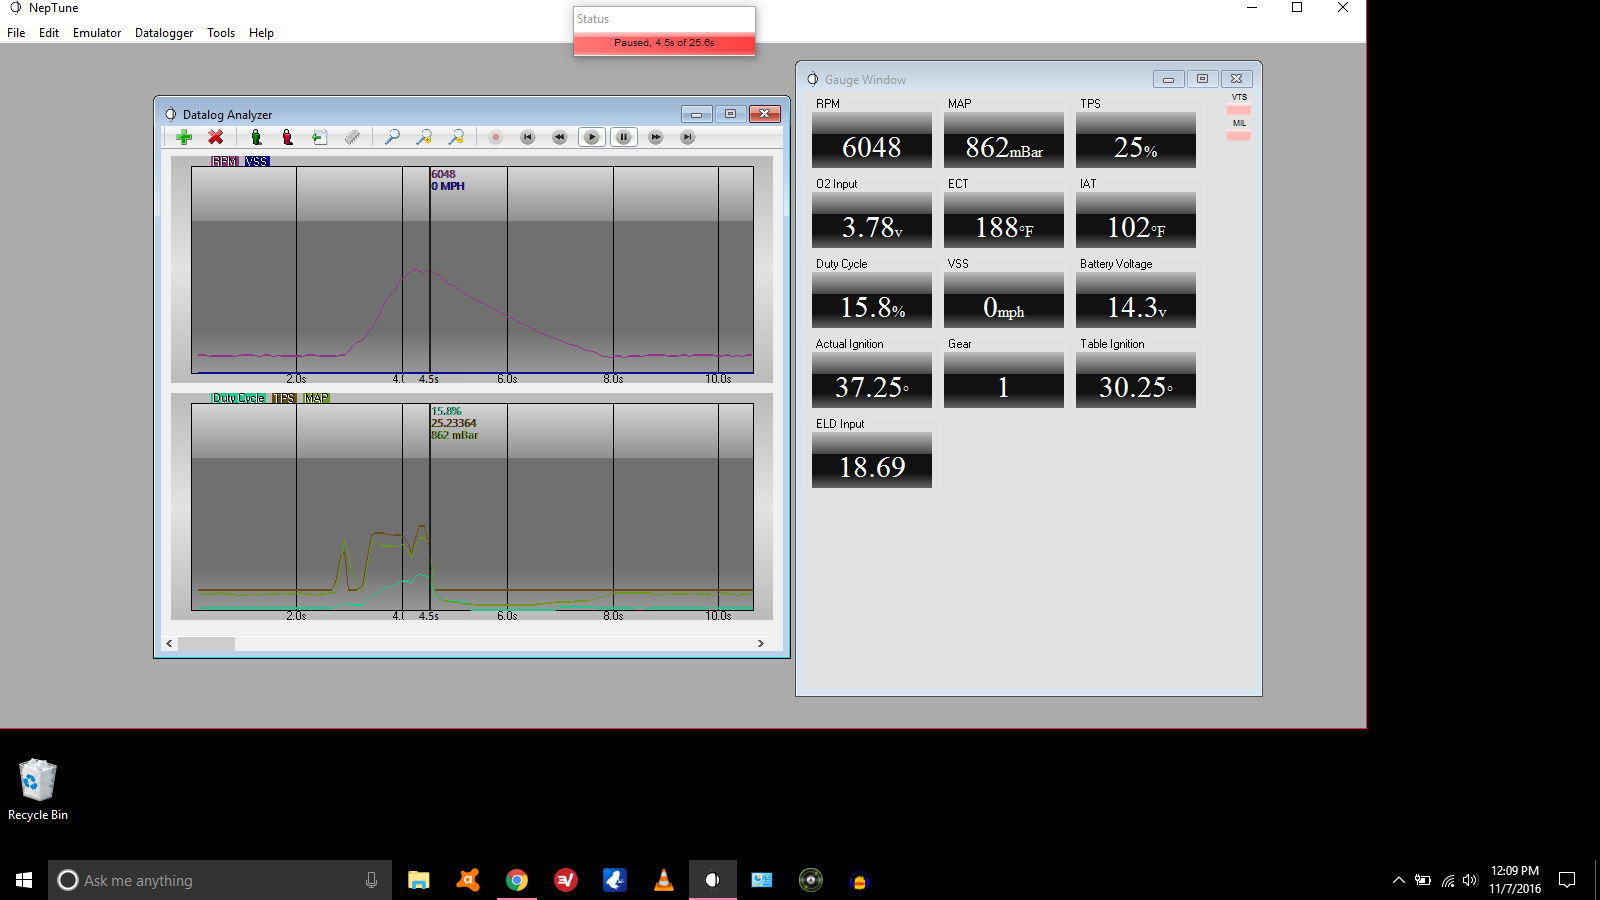Click the zoom out magnifier icon
The image size is (1600, 900).
456,138
